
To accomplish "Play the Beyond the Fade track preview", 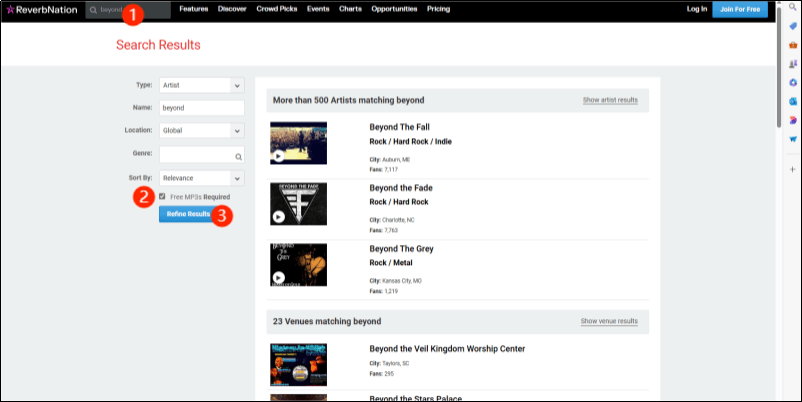I will point(278,217).
